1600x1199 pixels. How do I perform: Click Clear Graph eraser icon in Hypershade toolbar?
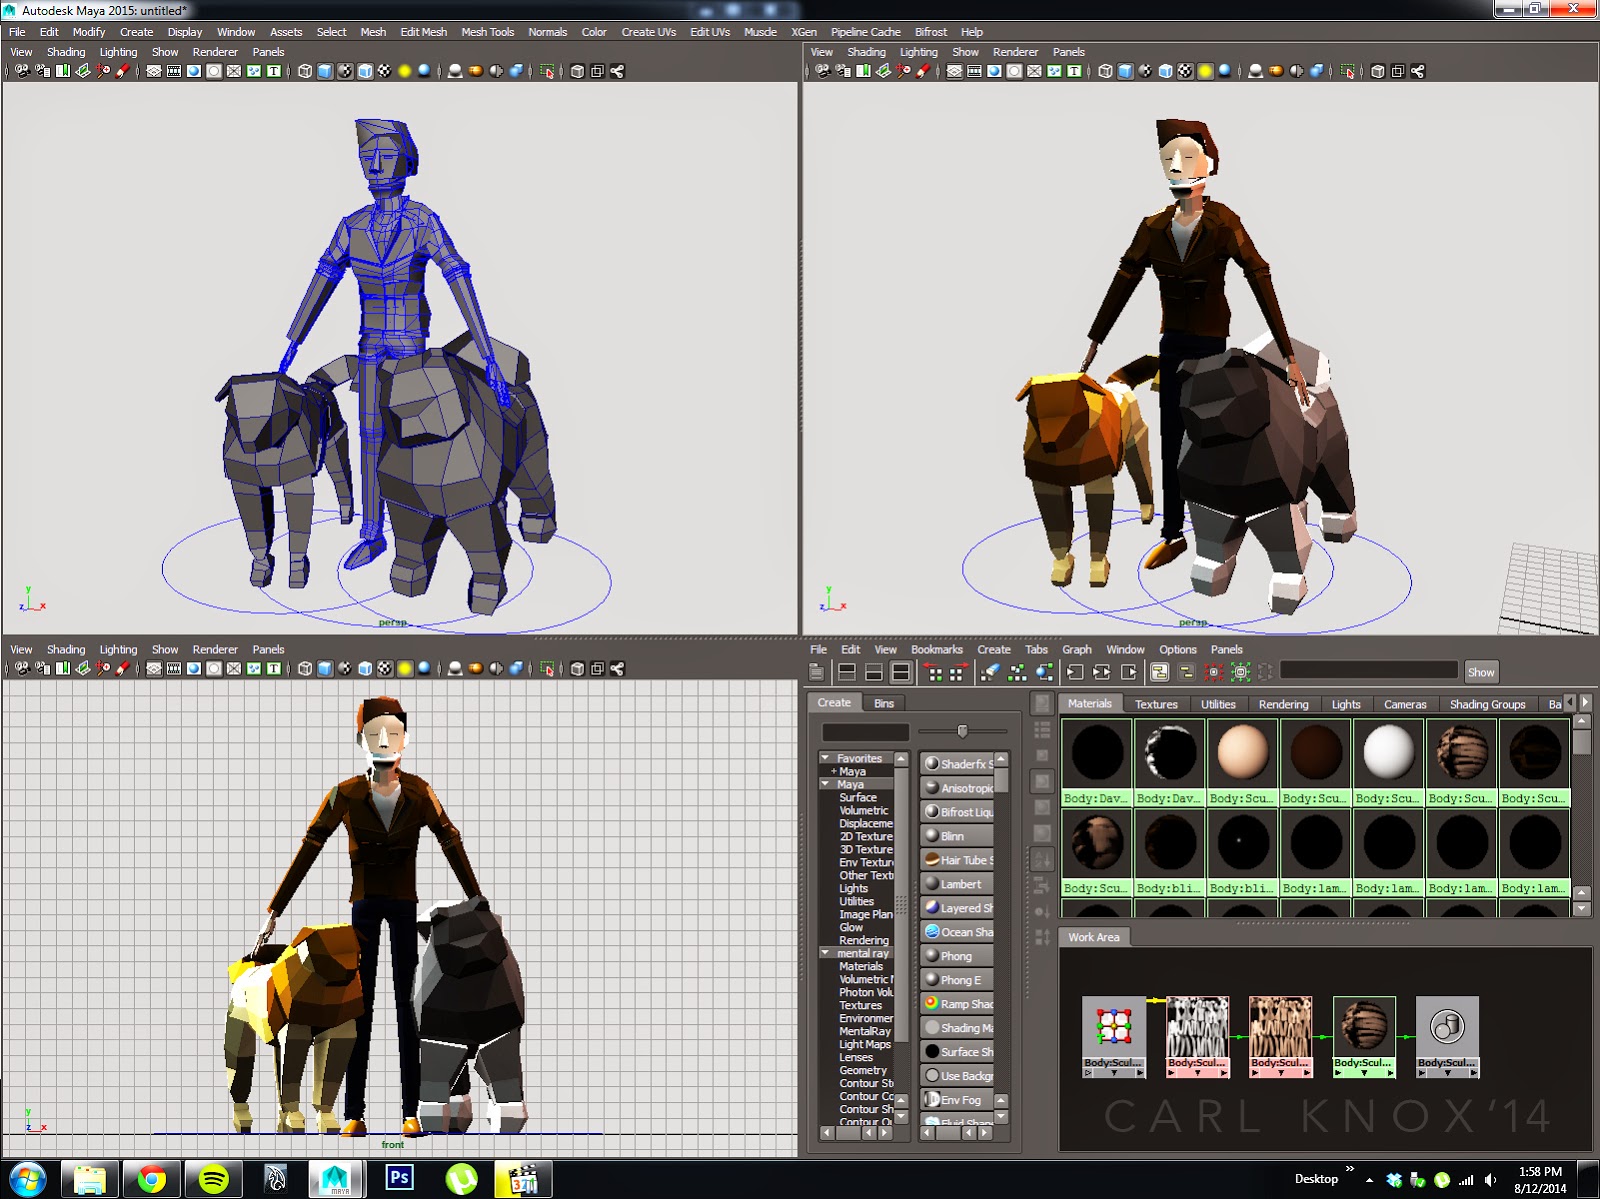click(990, 673)
